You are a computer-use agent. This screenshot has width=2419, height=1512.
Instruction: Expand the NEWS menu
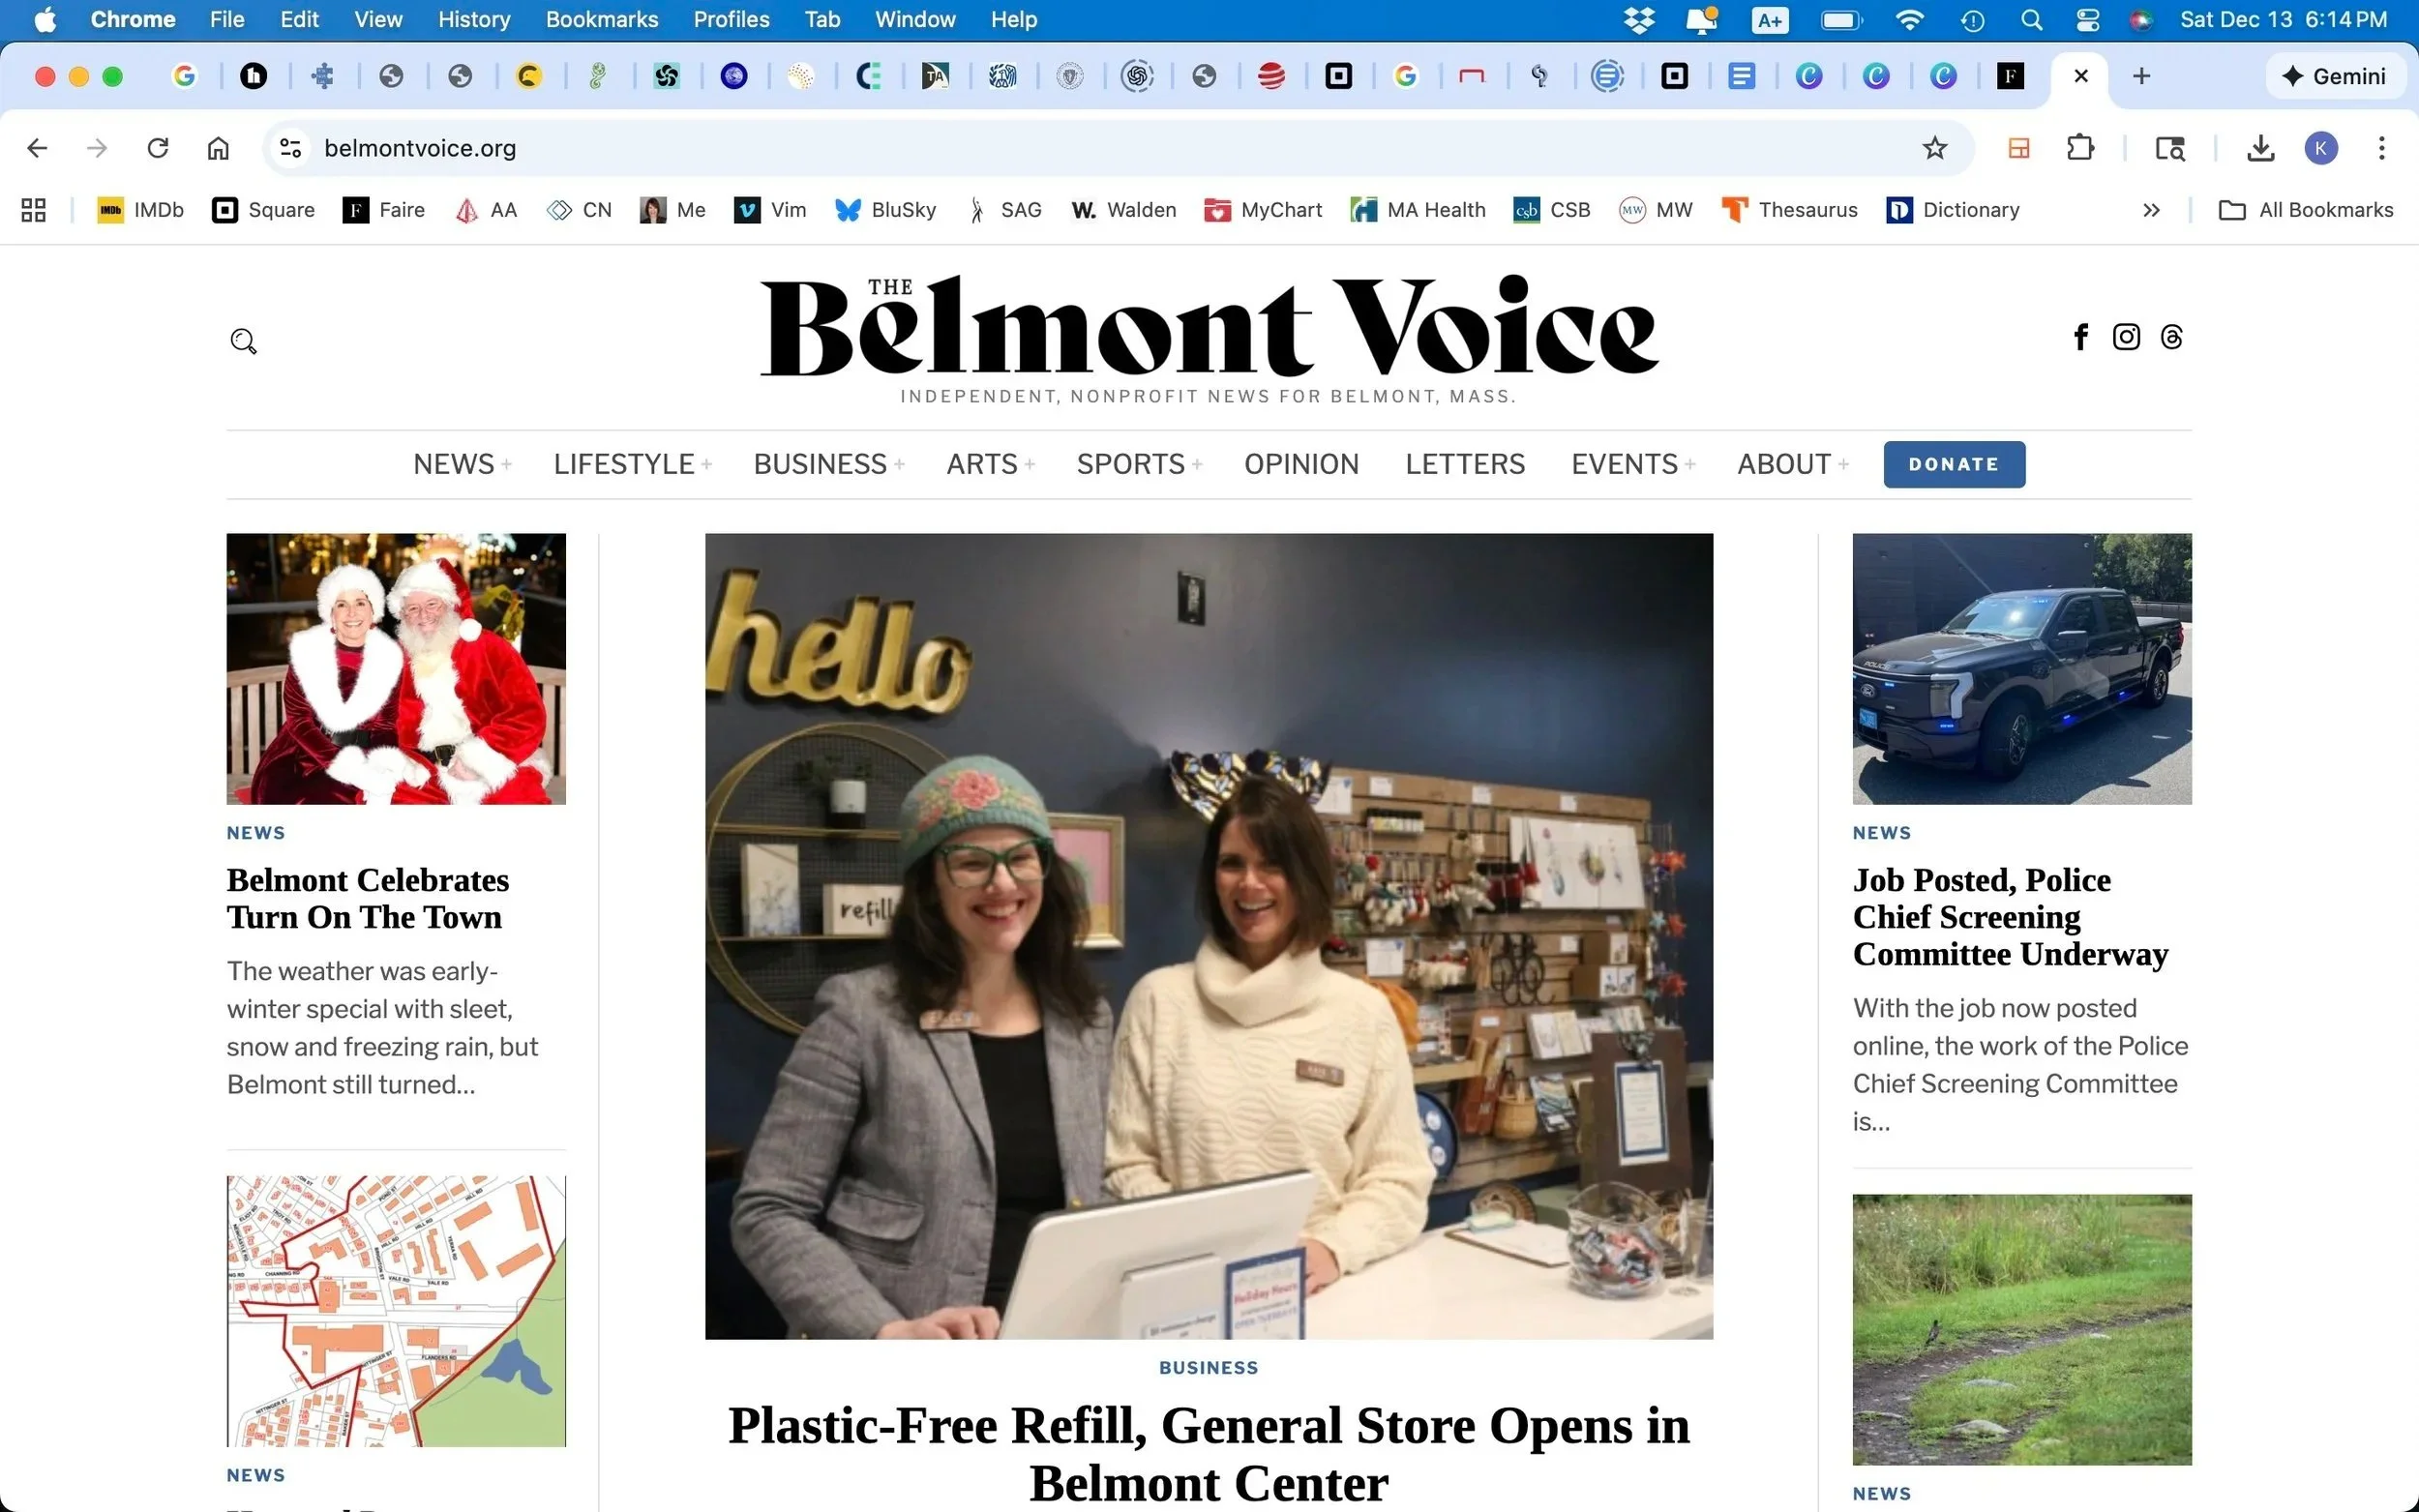[x=462, y=464]
